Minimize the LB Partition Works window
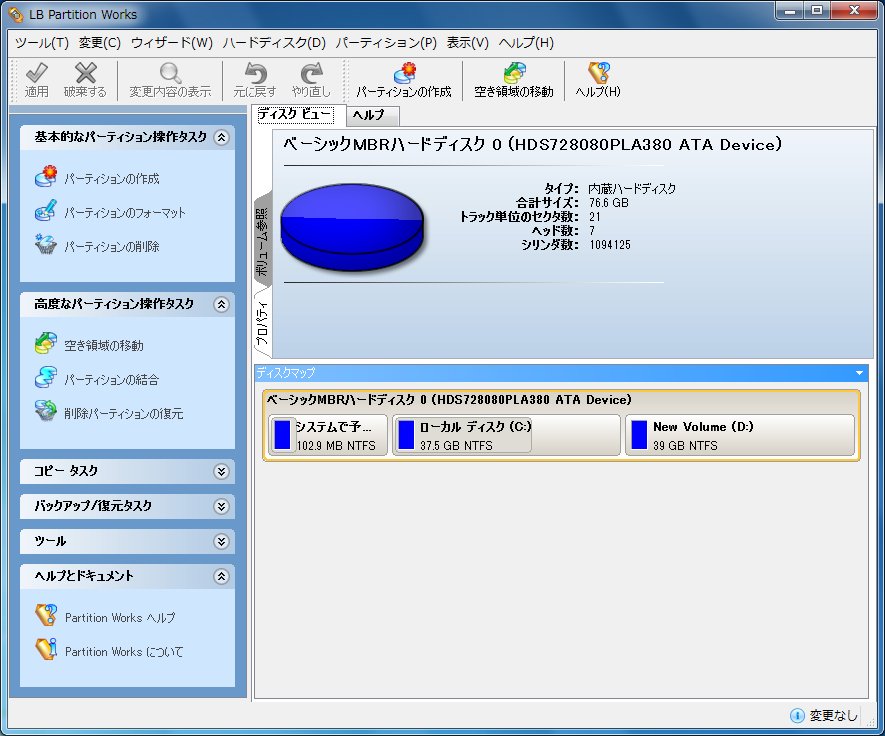The width and height of the screenshot is (885, 736). point(790,10)
